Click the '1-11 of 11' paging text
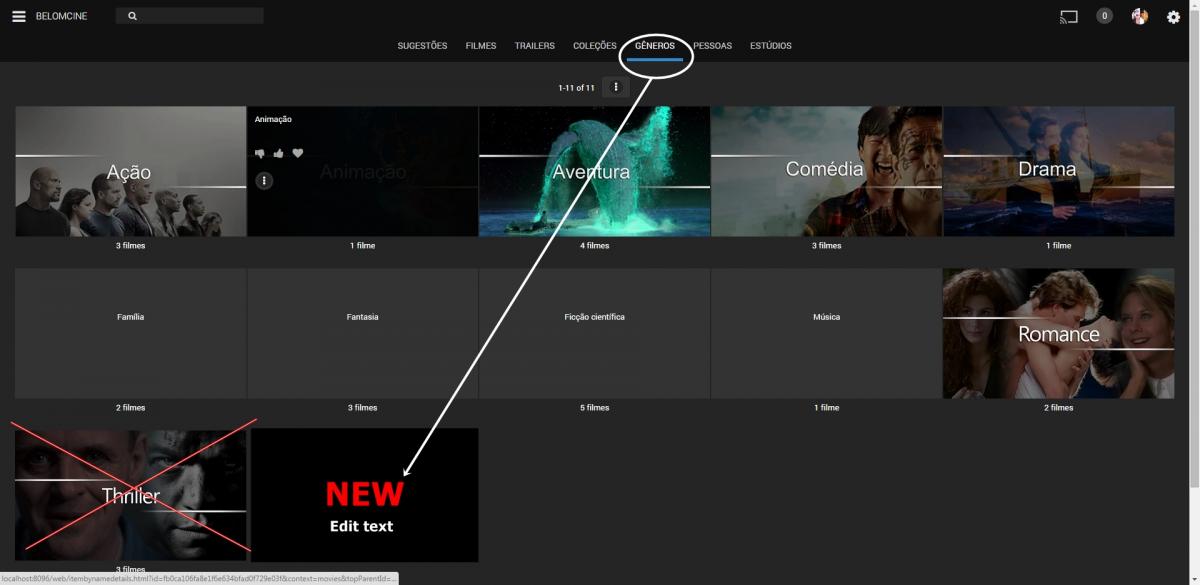The image size is (1200, 585). [x=576, y=88]
